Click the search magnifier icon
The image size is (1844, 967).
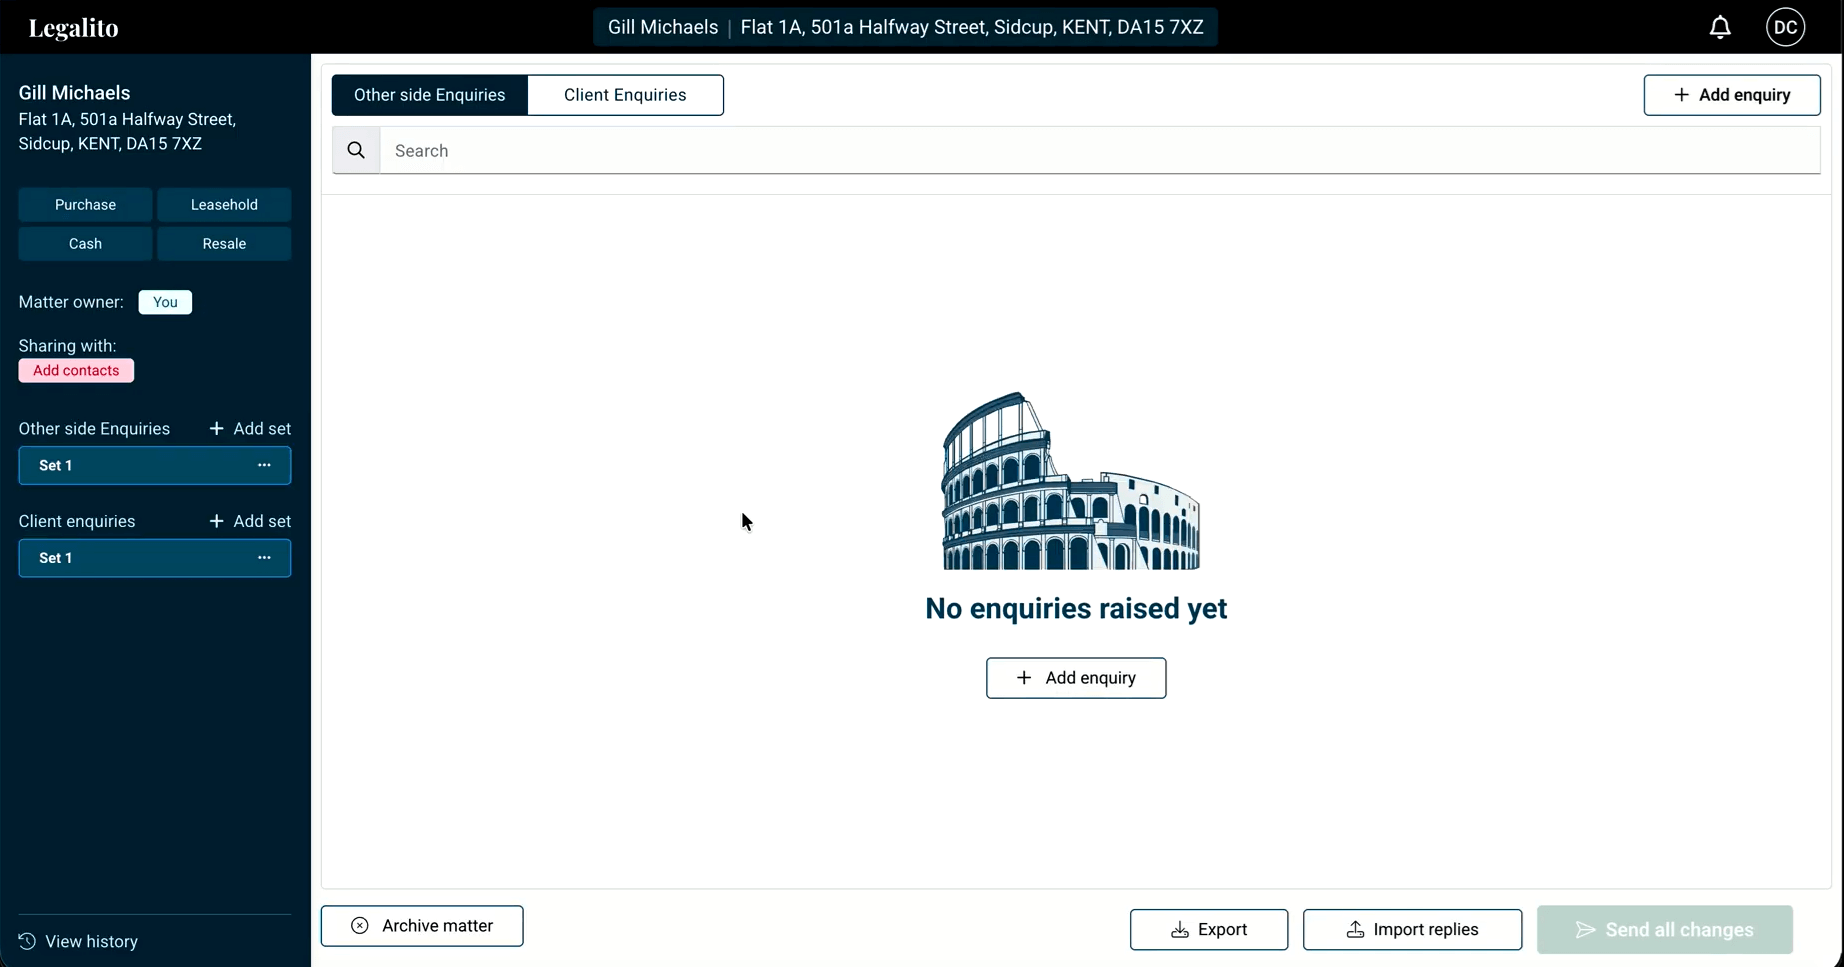356,151
